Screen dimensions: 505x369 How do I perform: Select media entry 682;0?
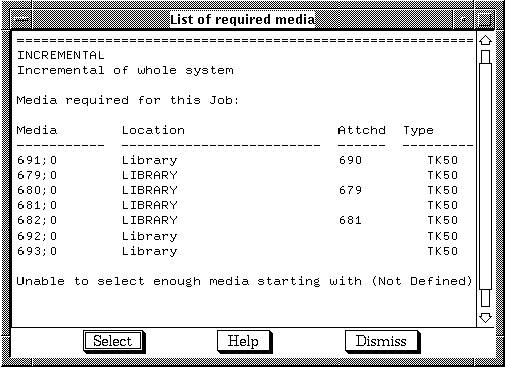click(37, 220)
